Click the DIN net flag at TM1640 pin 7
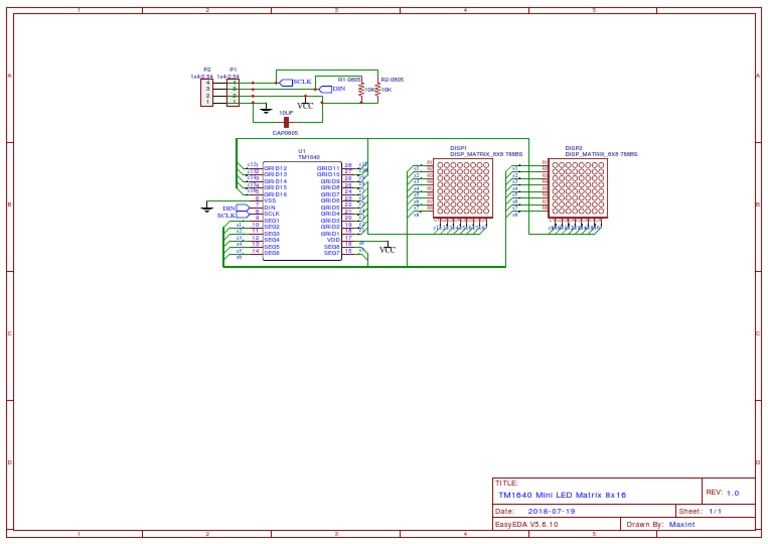Viewport: 768px width, 544px height. (243, 208)
